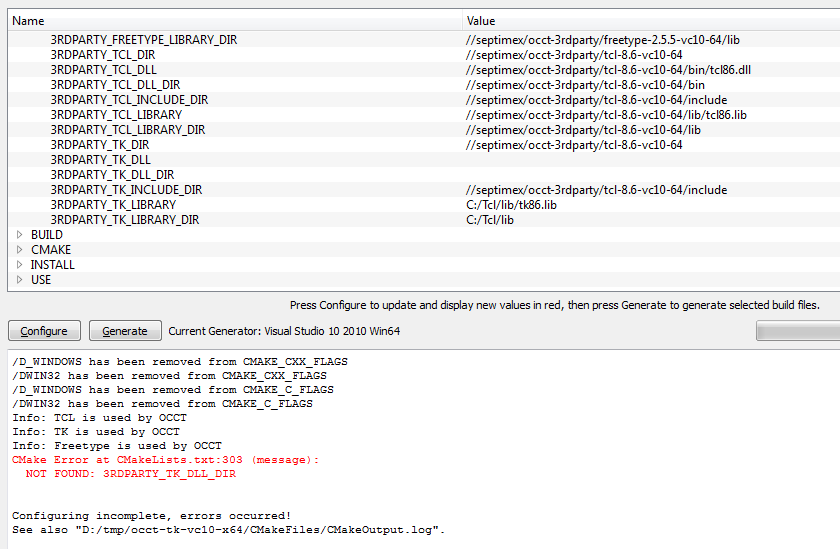Expand the BUILD group

point(18,235)
